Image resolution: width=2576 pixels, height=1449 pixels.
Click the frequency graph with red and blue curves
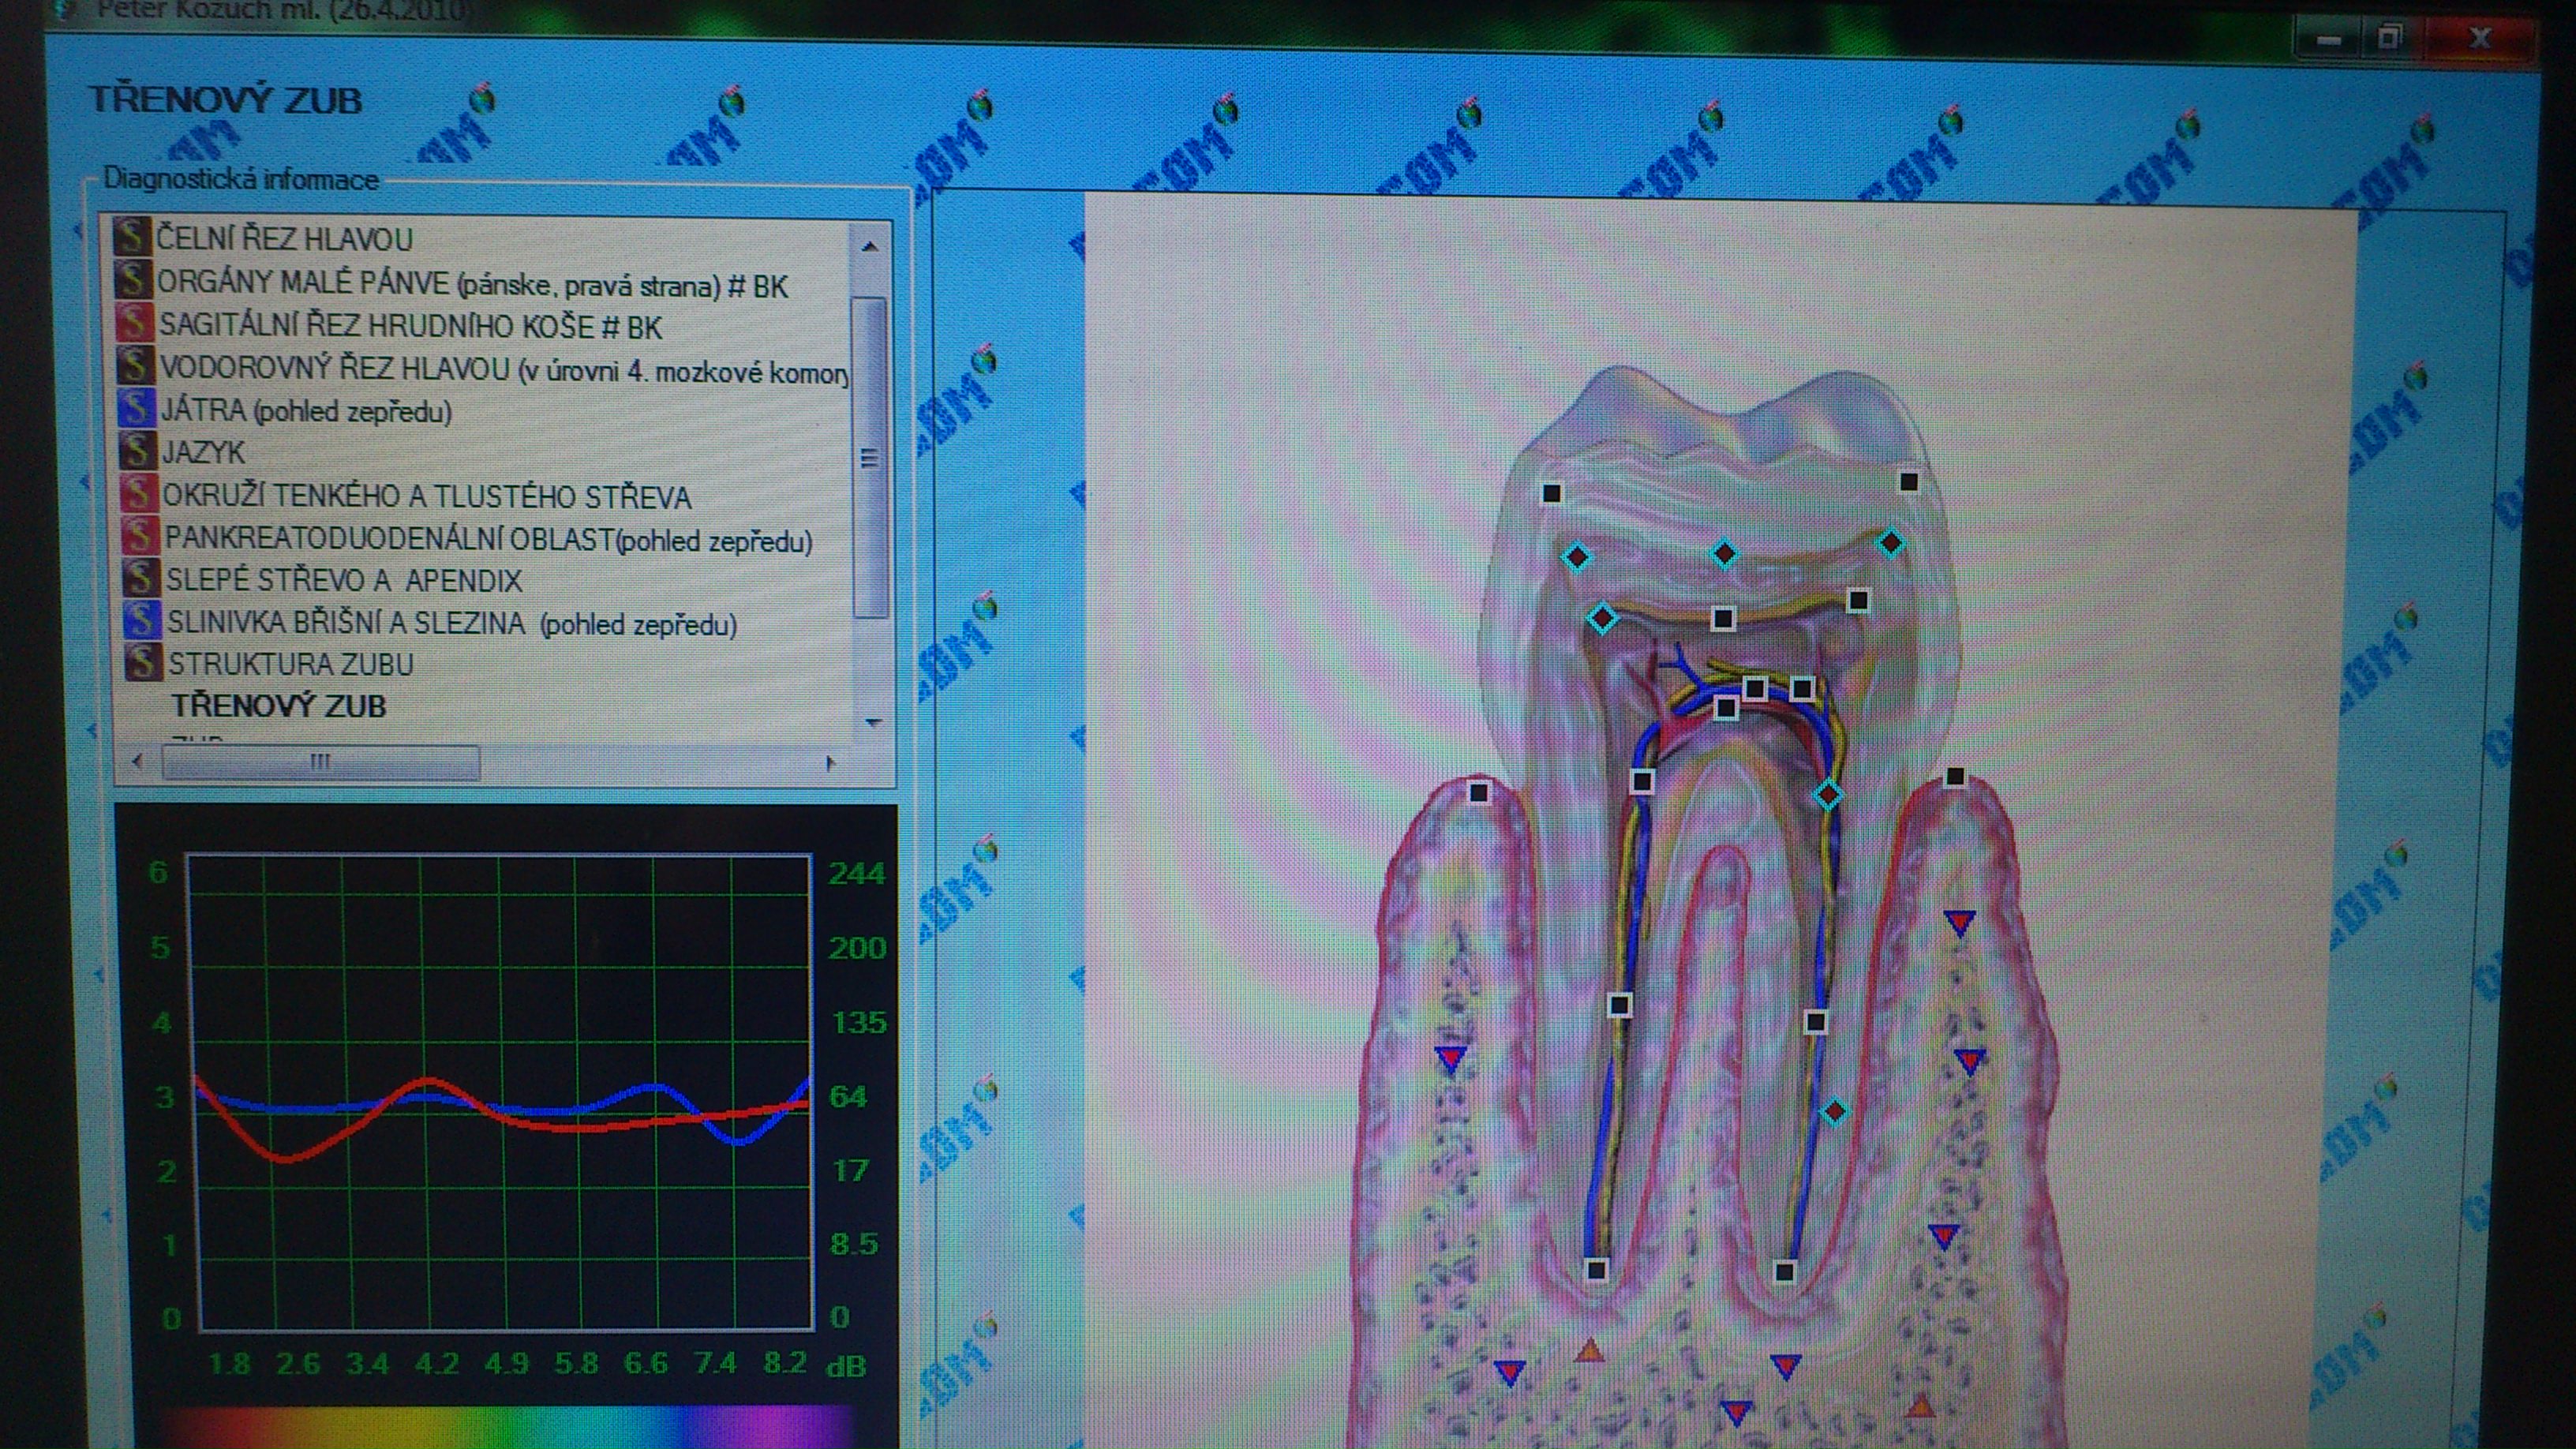tap(502, 1092)
